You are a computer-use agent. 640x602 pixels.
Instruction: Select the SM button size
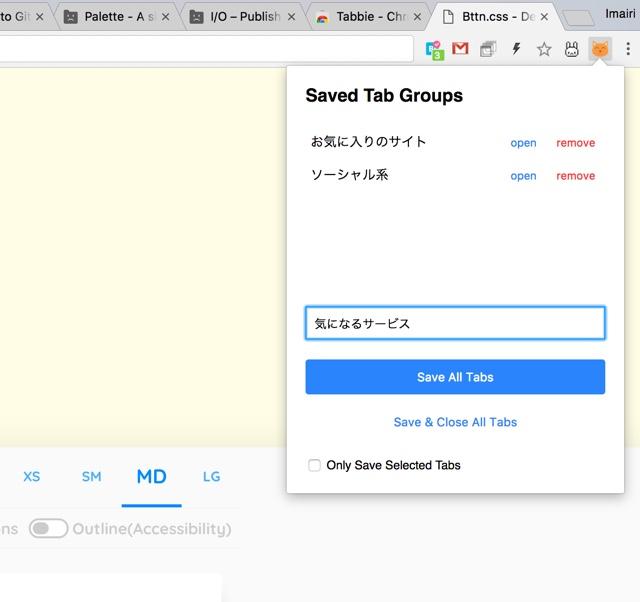point(91,477)
